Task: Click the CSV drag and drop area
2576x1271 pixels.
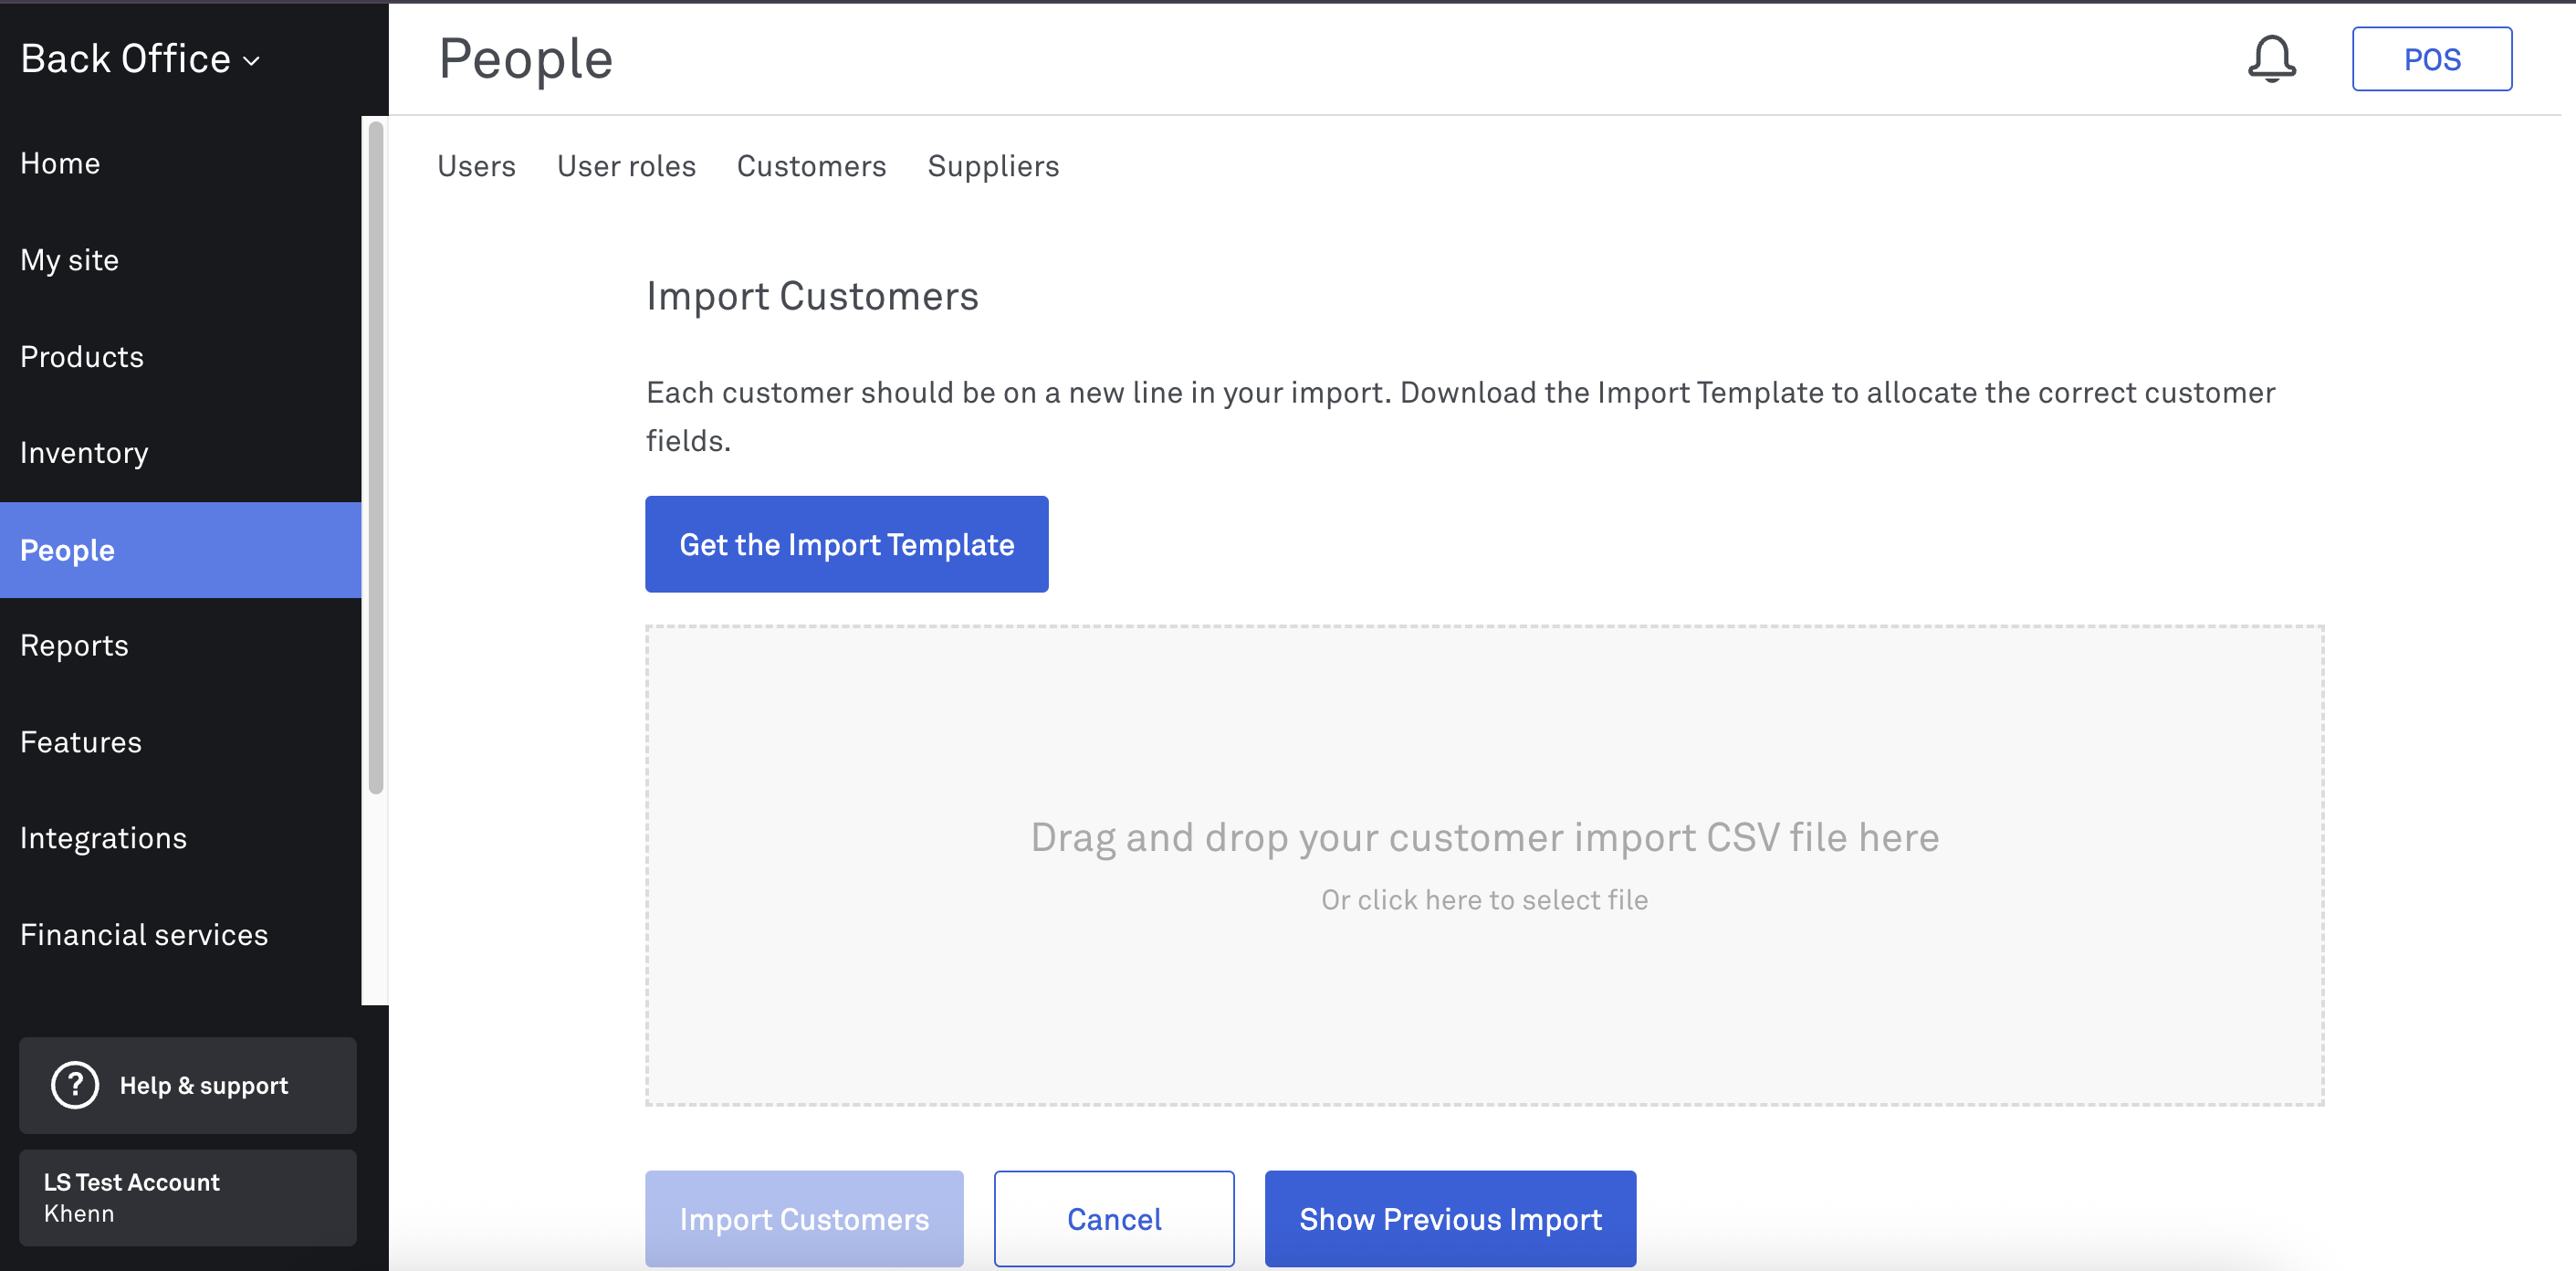Action: [1484, 866]
